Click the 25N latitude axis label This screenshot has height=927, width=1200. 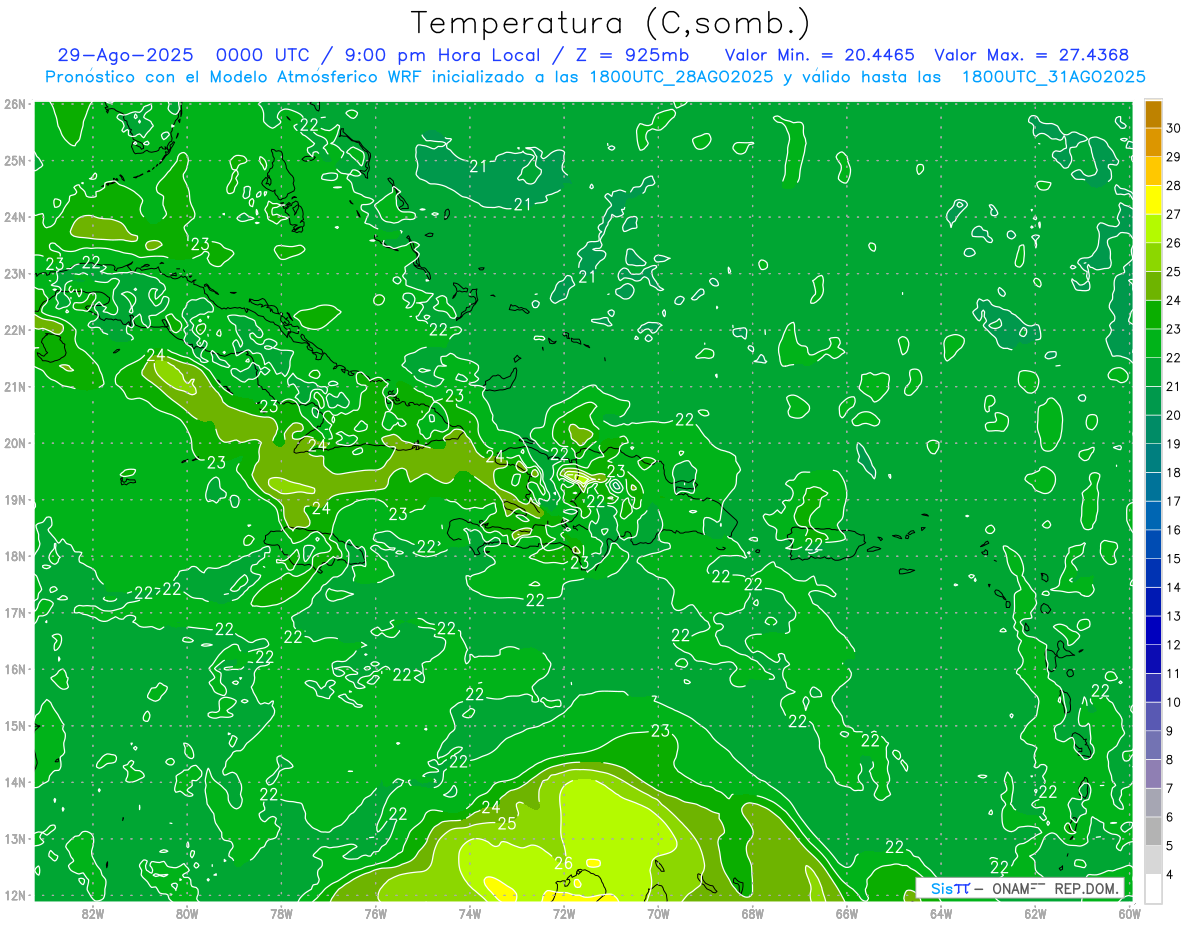(14, 160)
